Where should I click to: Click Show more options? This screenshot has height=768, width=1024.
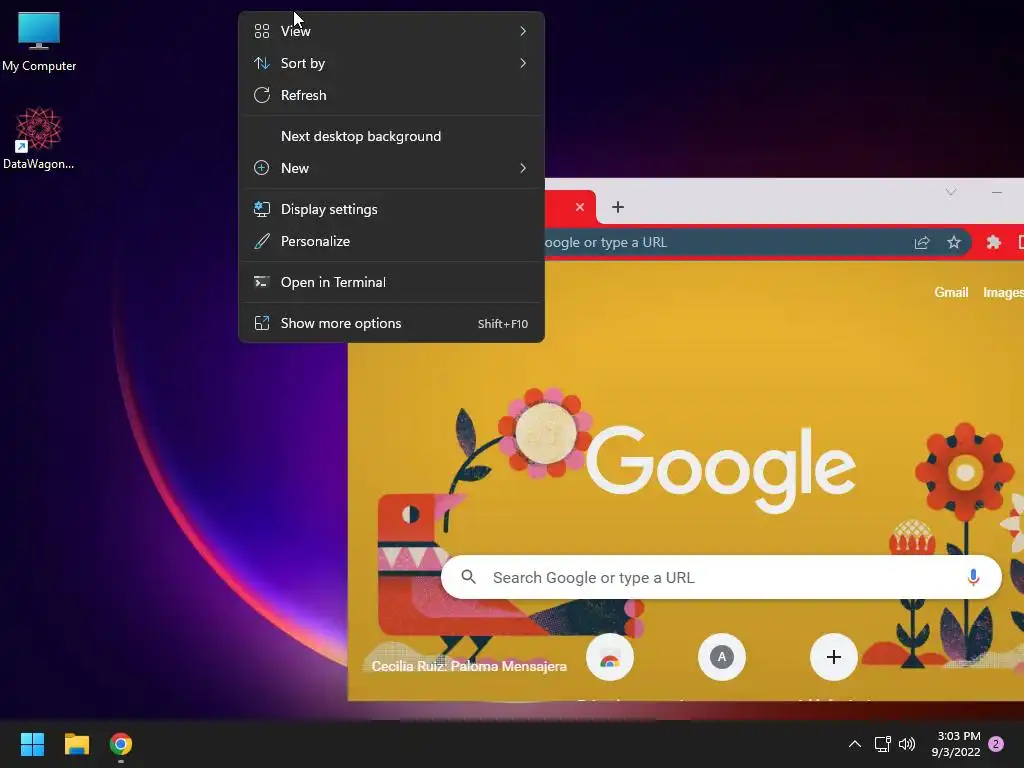[391, 323]
